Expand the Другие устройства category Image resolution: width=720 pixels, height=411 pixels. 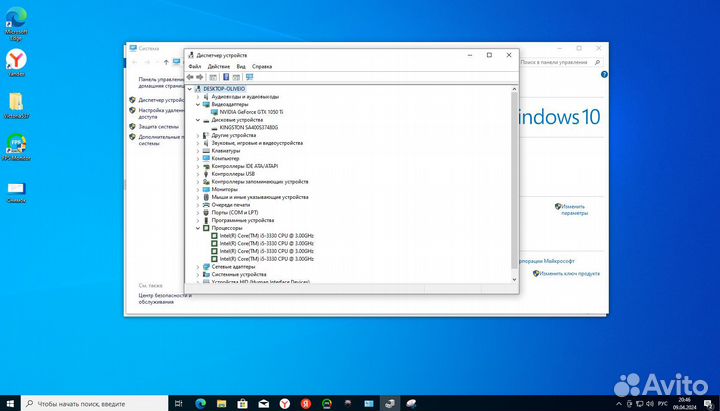point(198,135)
